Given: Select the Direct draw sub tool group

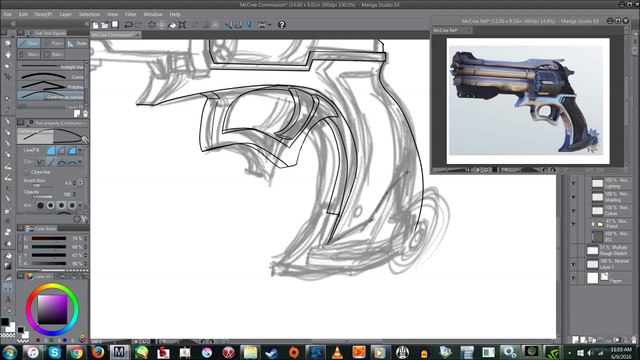Looking at the screenshot, I should pyautogui.click(x=29, y=43).
